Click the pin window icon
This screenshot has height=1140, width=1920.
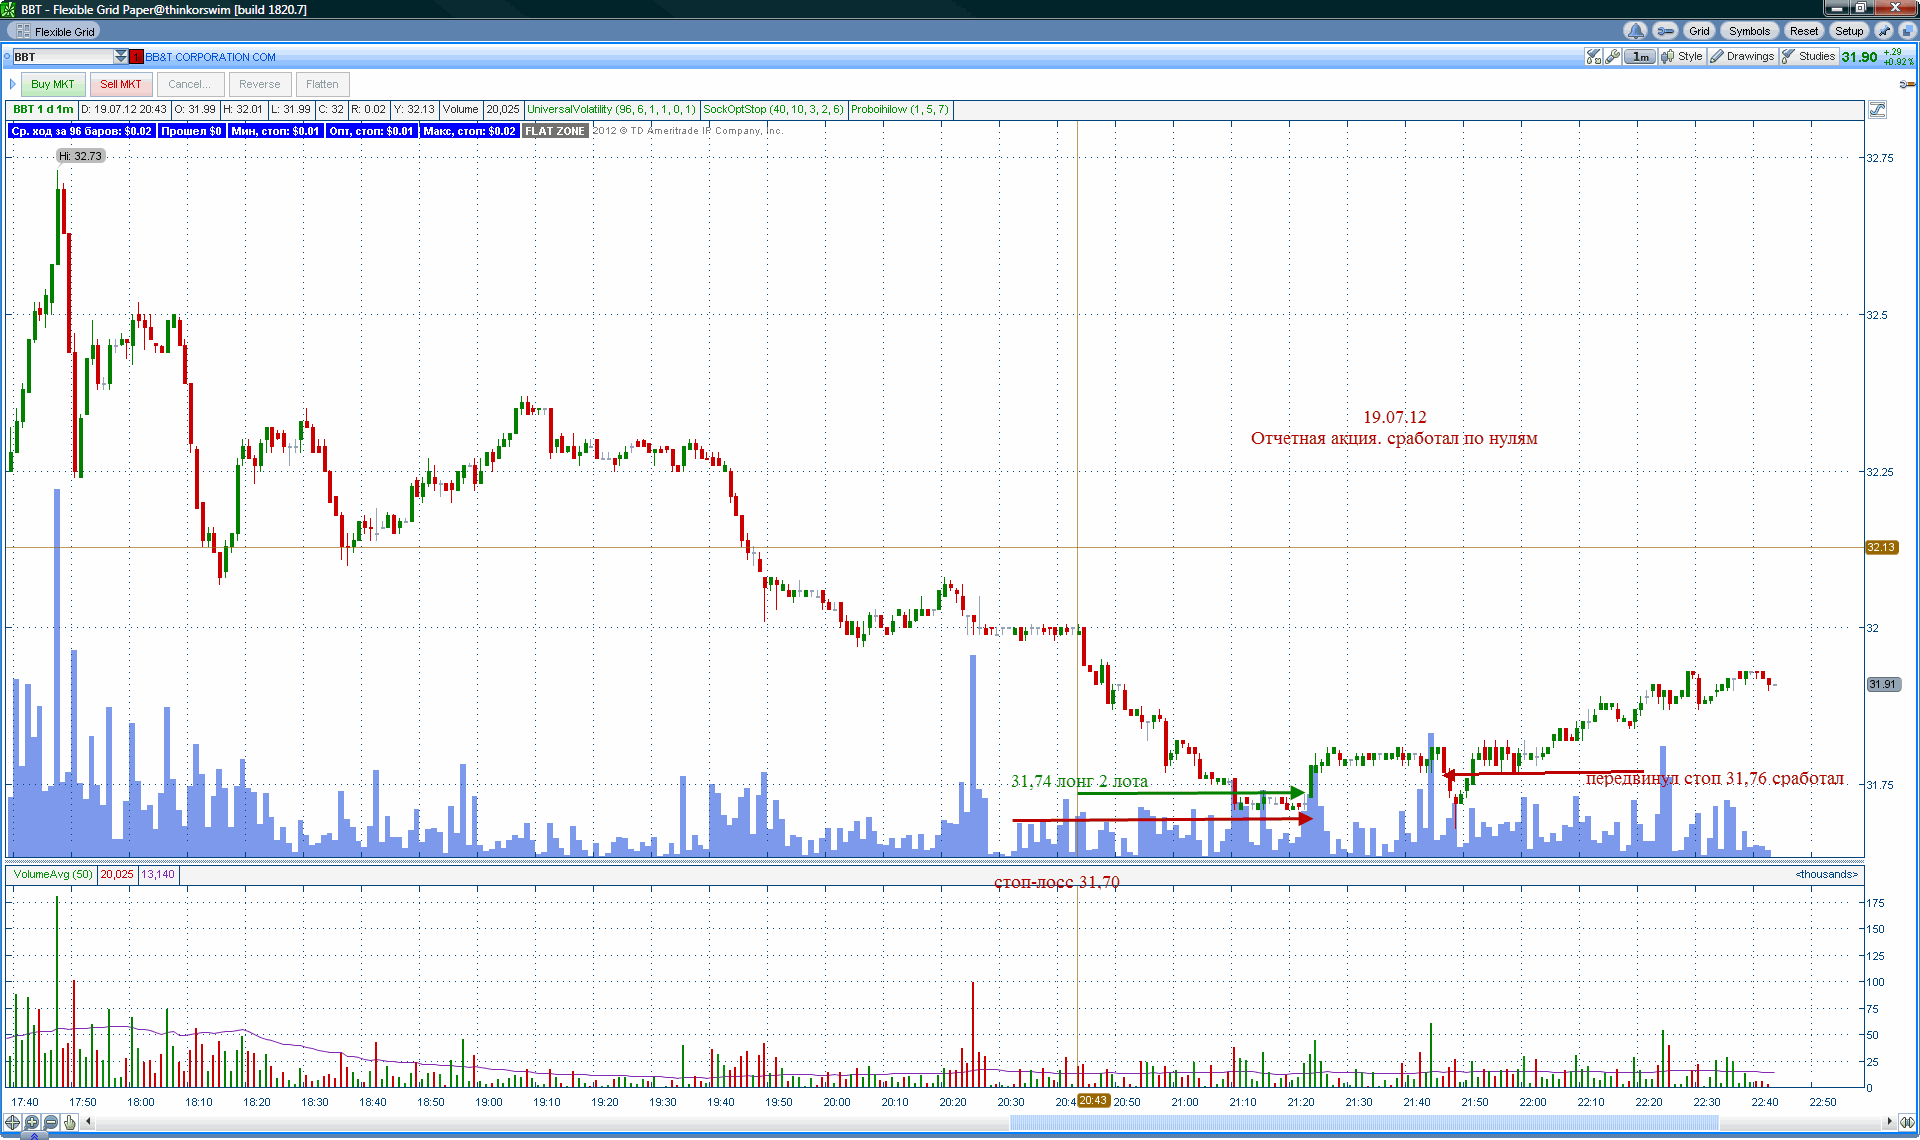coord(1884,31)
